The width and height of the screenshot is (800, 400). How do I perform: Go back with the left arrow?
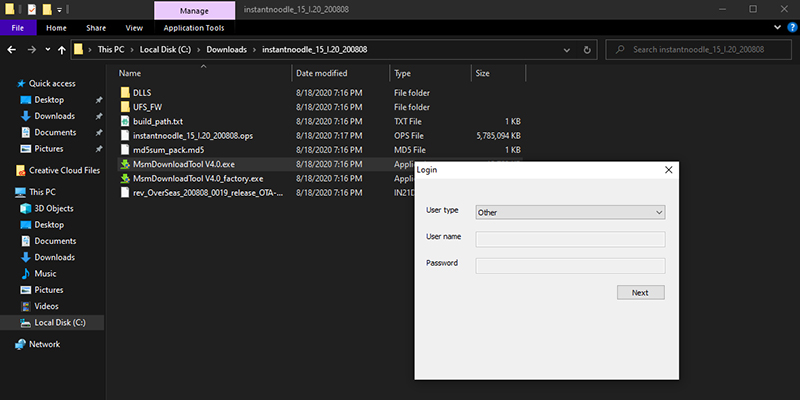[12, 49]
